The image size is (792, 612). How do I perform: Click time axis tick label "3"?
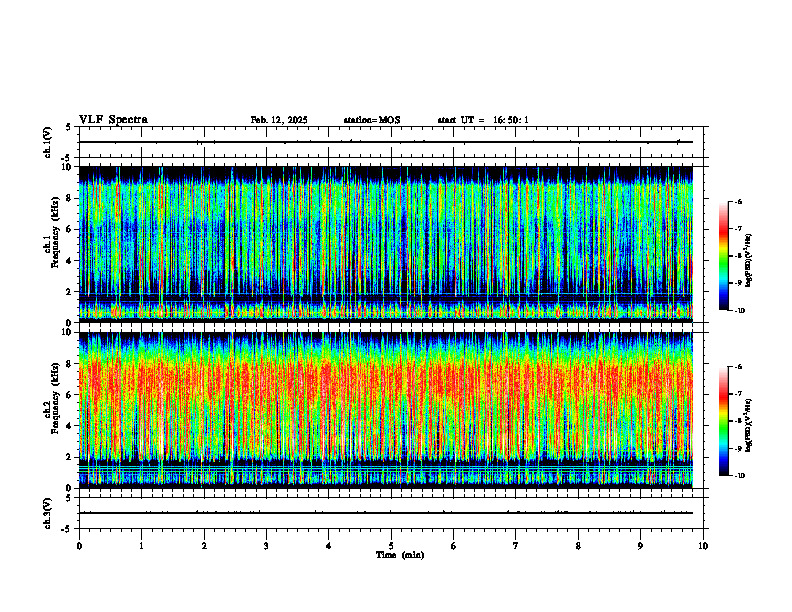[266, 546]
